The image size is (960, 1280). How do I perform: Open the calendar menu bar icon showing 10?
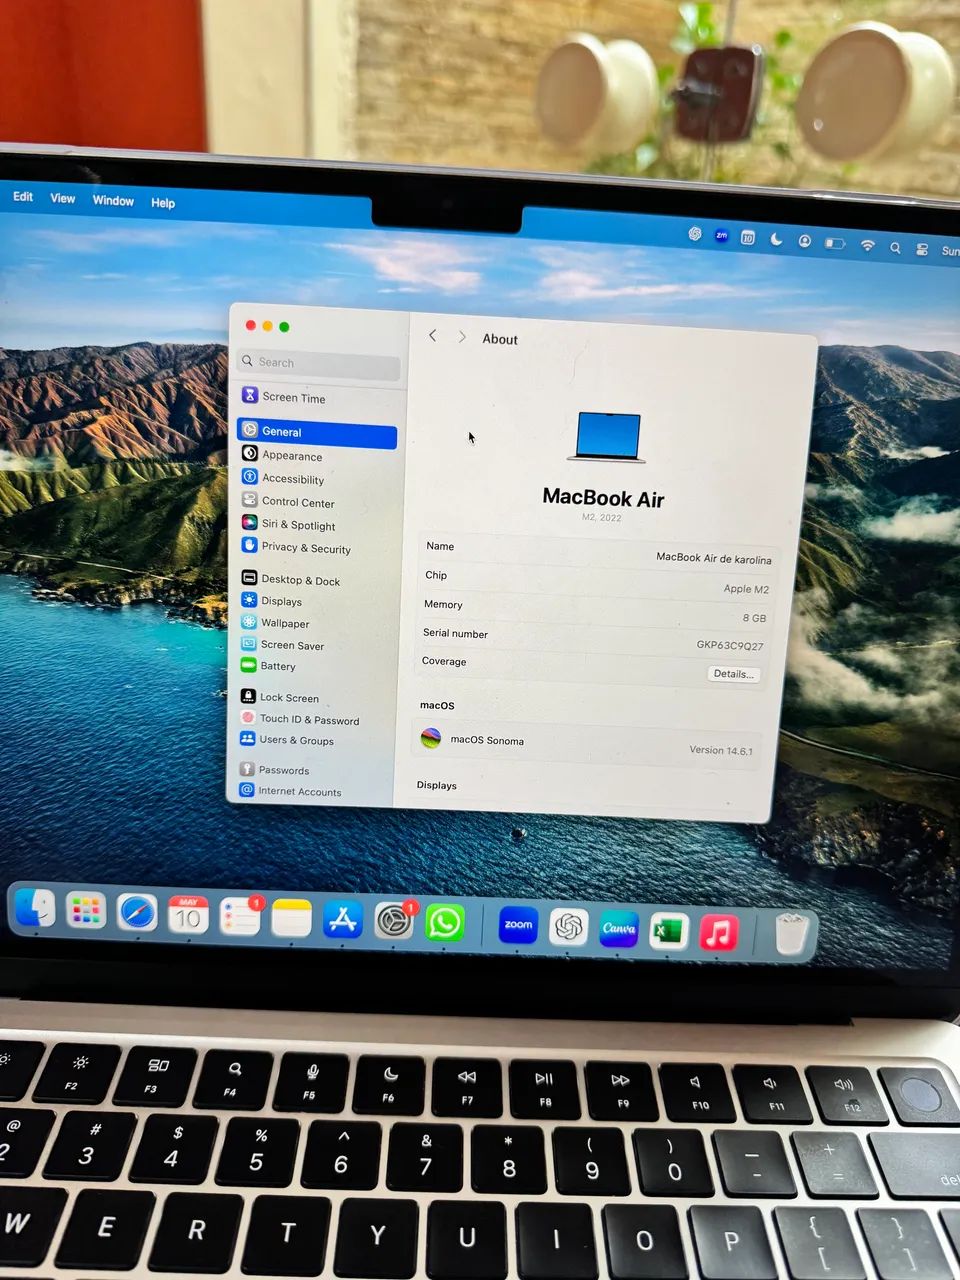pyautogui.click(x=747, y=238)
